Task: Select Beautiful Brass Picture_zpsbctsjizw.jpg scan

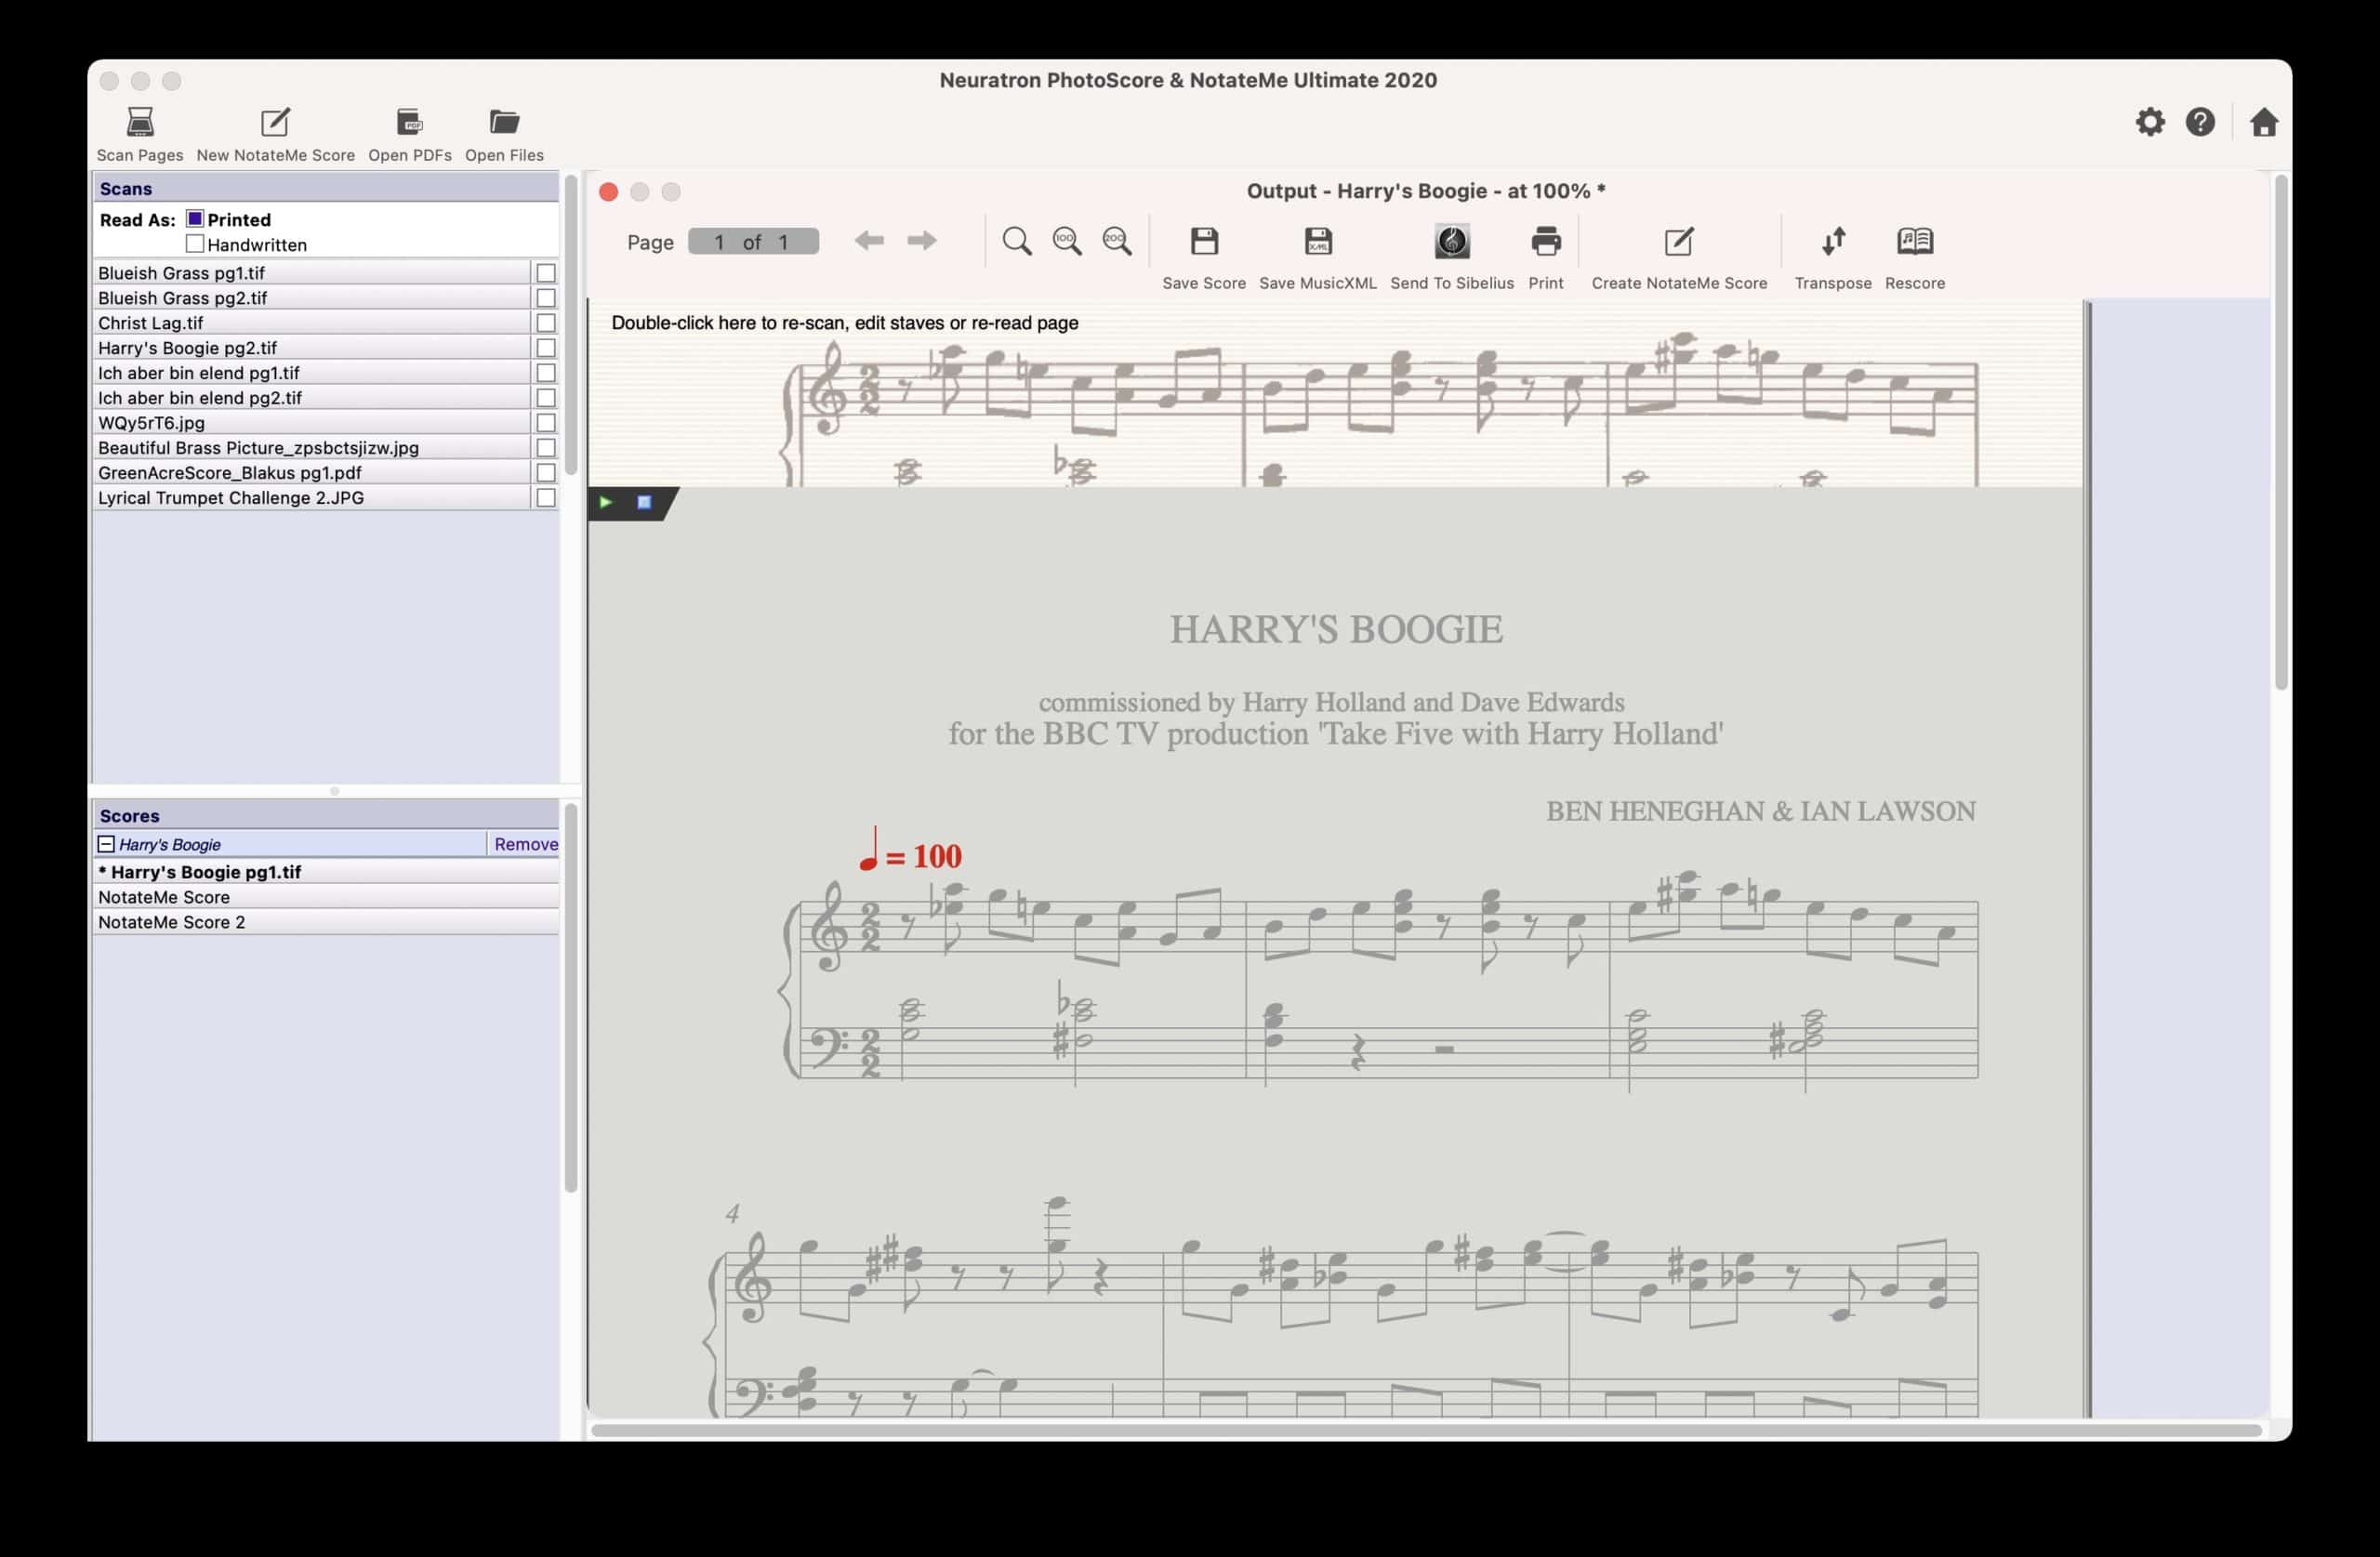Action: (x=311, y=448)
